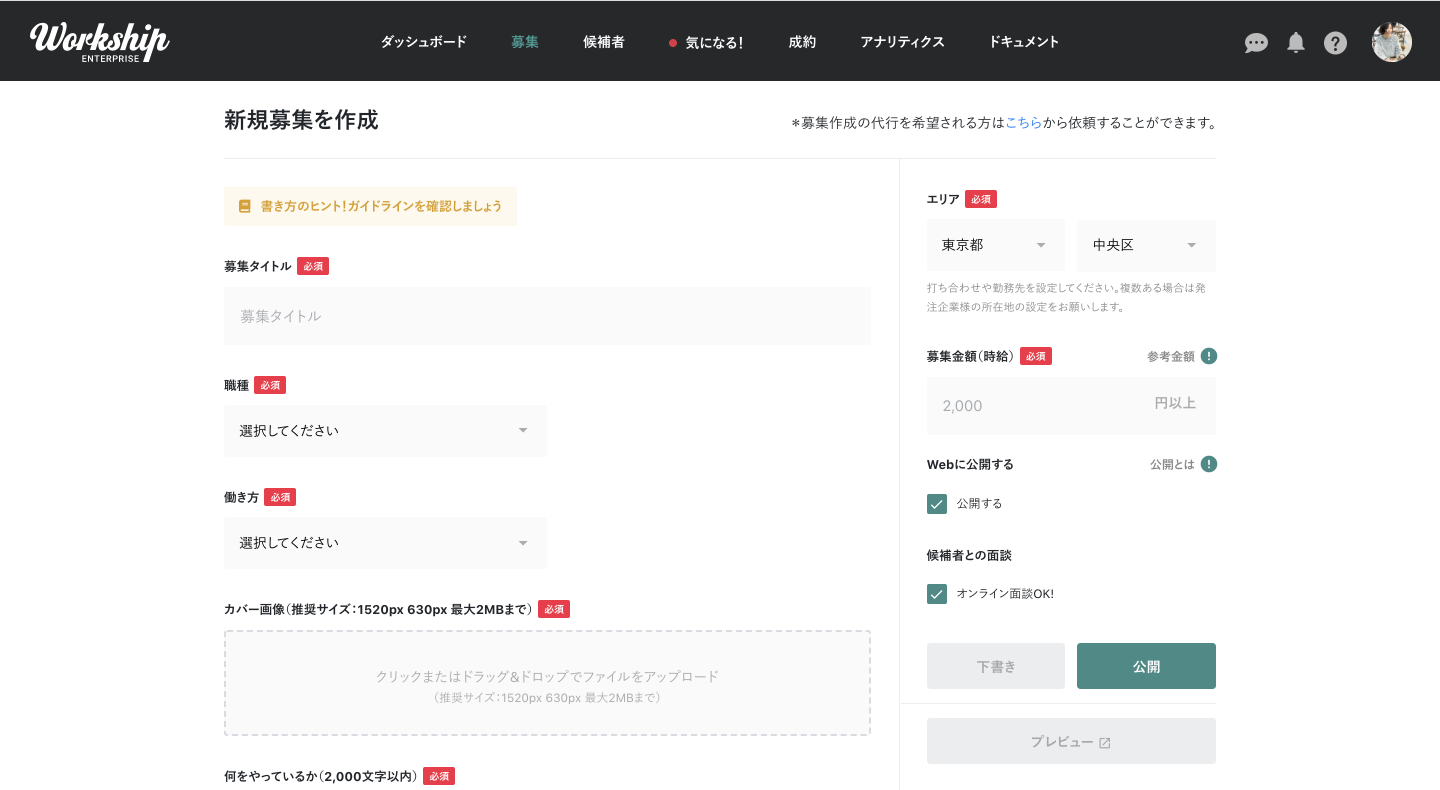The width and height of the screenshot is (1440, 790).
Task: Follow the こちら link for proxy request
Action: (x=1023, y=123)
